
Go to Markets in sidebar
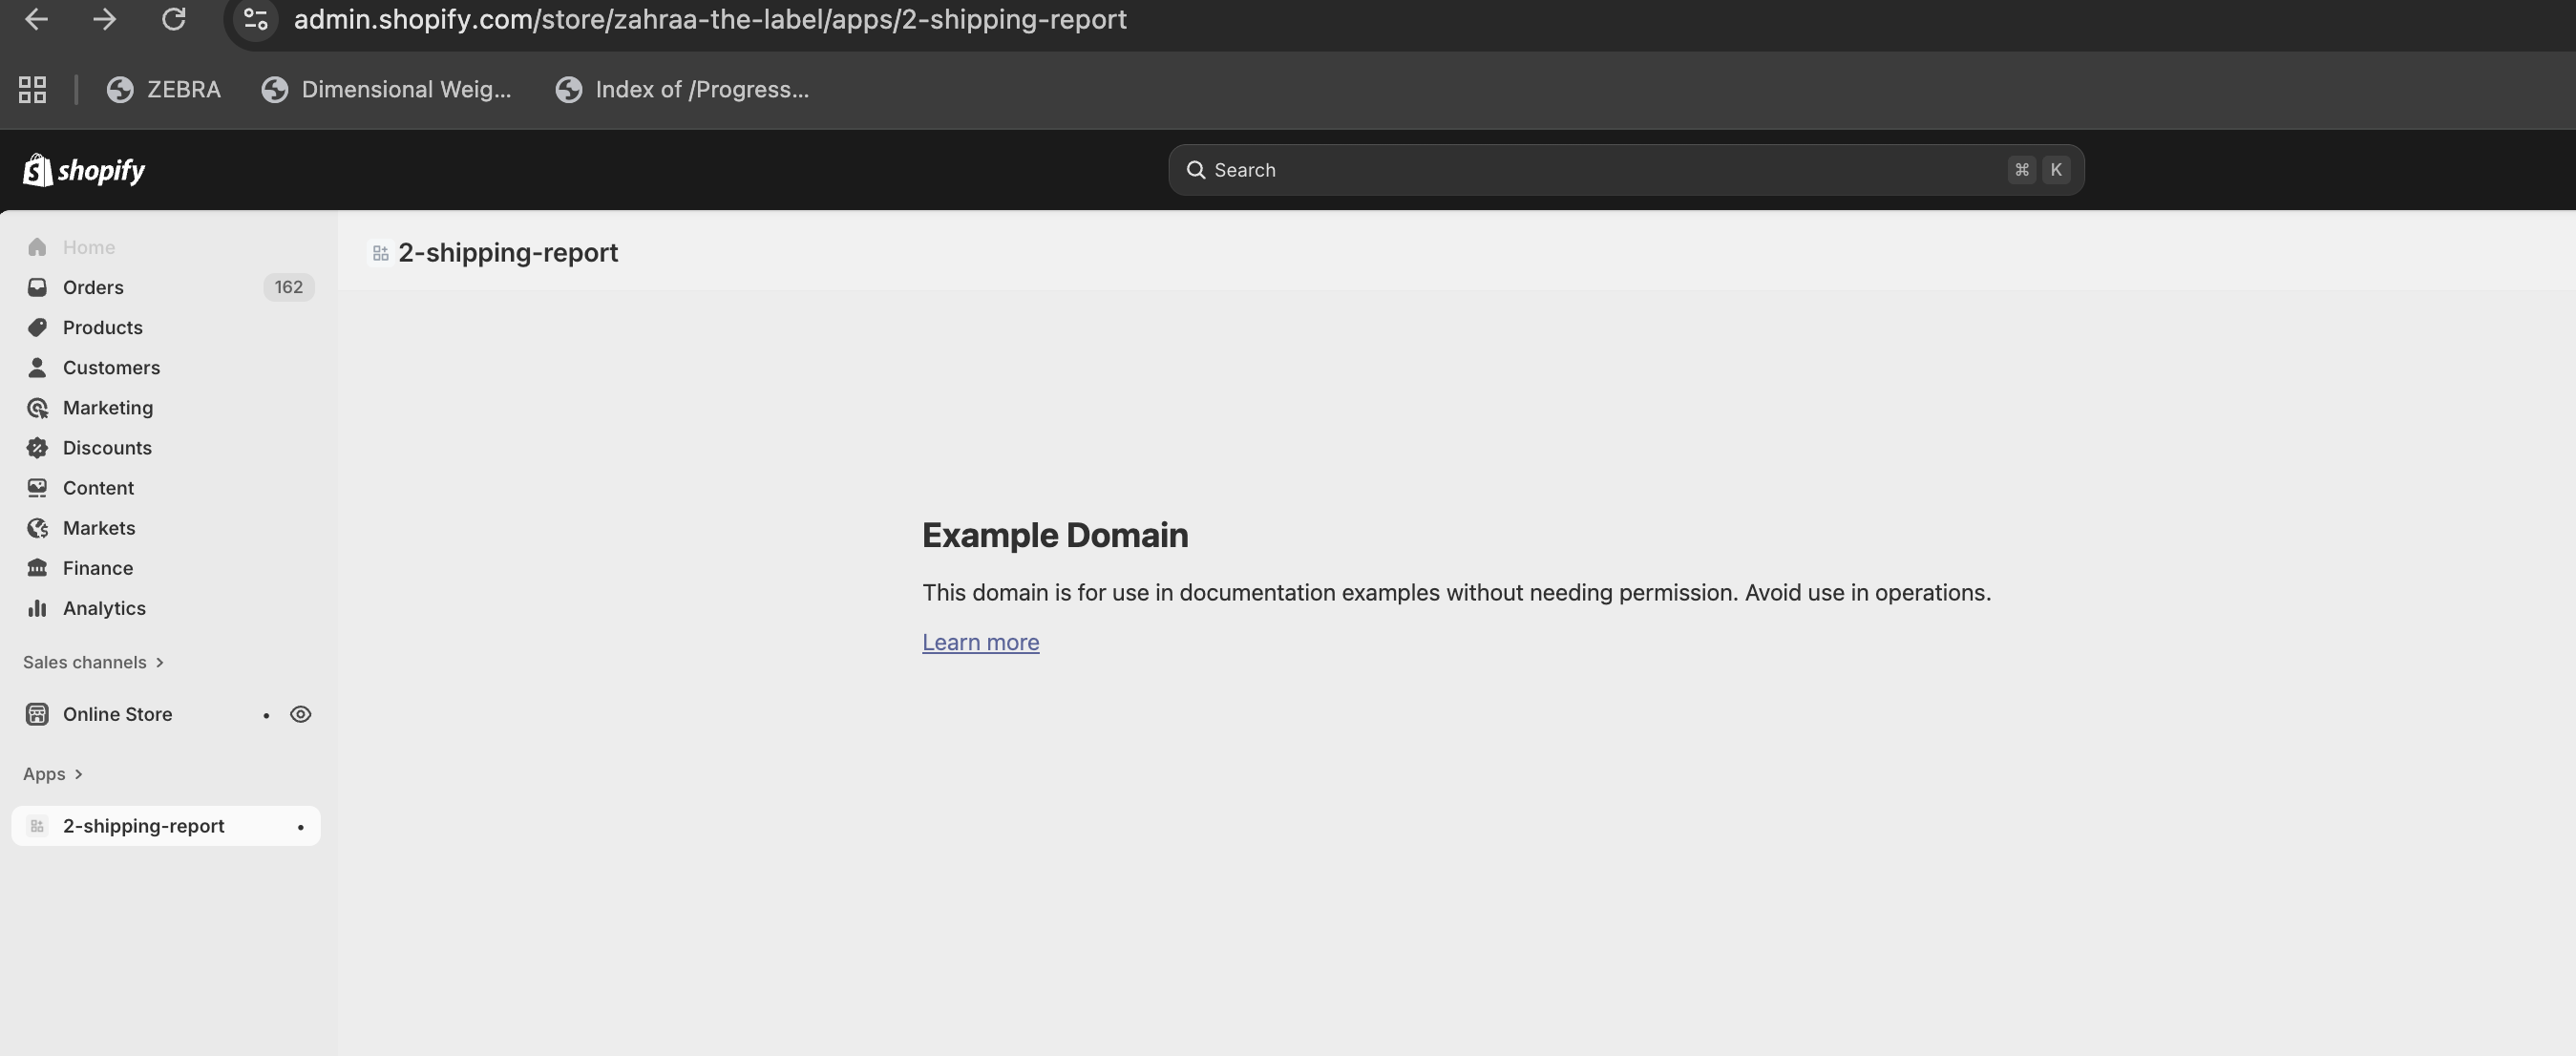(x=98, y=528)
